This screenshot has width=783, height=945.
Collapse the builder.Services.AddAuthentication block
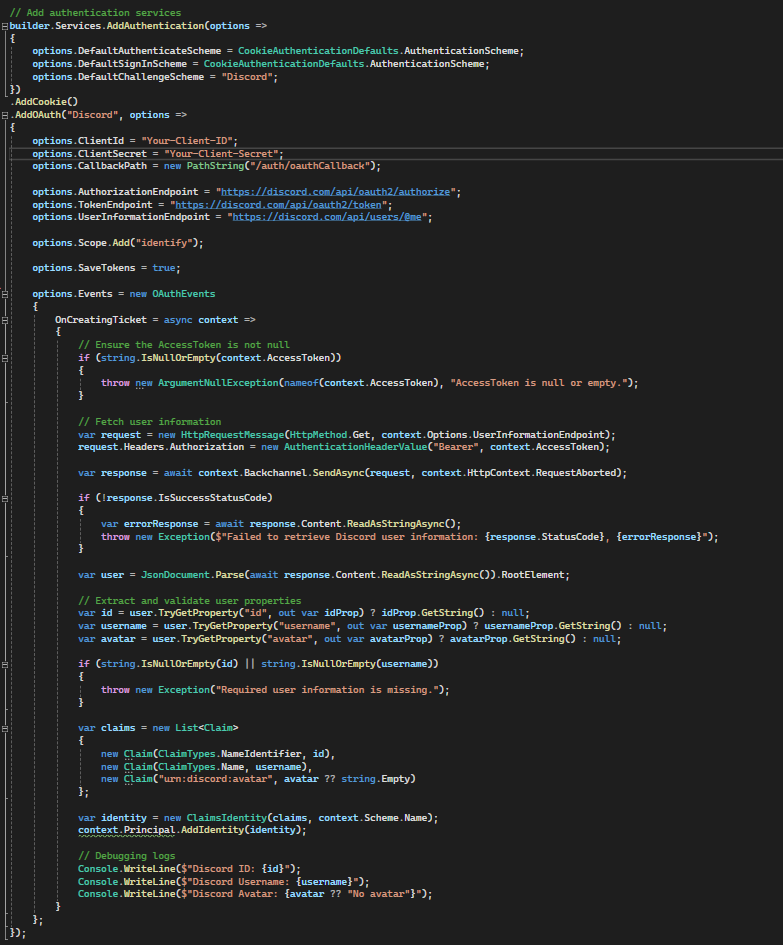tap(5, 26)
